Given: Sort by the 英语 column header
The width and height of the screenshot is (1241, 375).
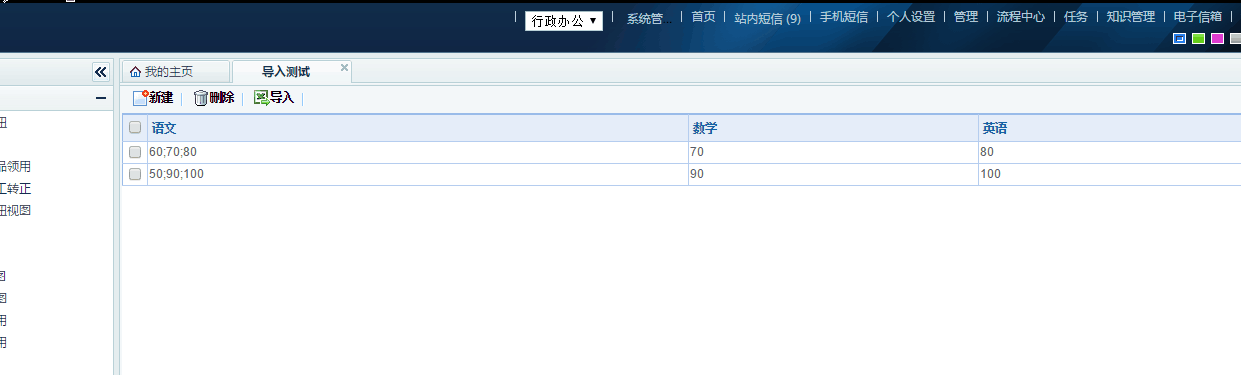Looking at the screenshot, I should pyautogui.click(x=1109, y=128).
